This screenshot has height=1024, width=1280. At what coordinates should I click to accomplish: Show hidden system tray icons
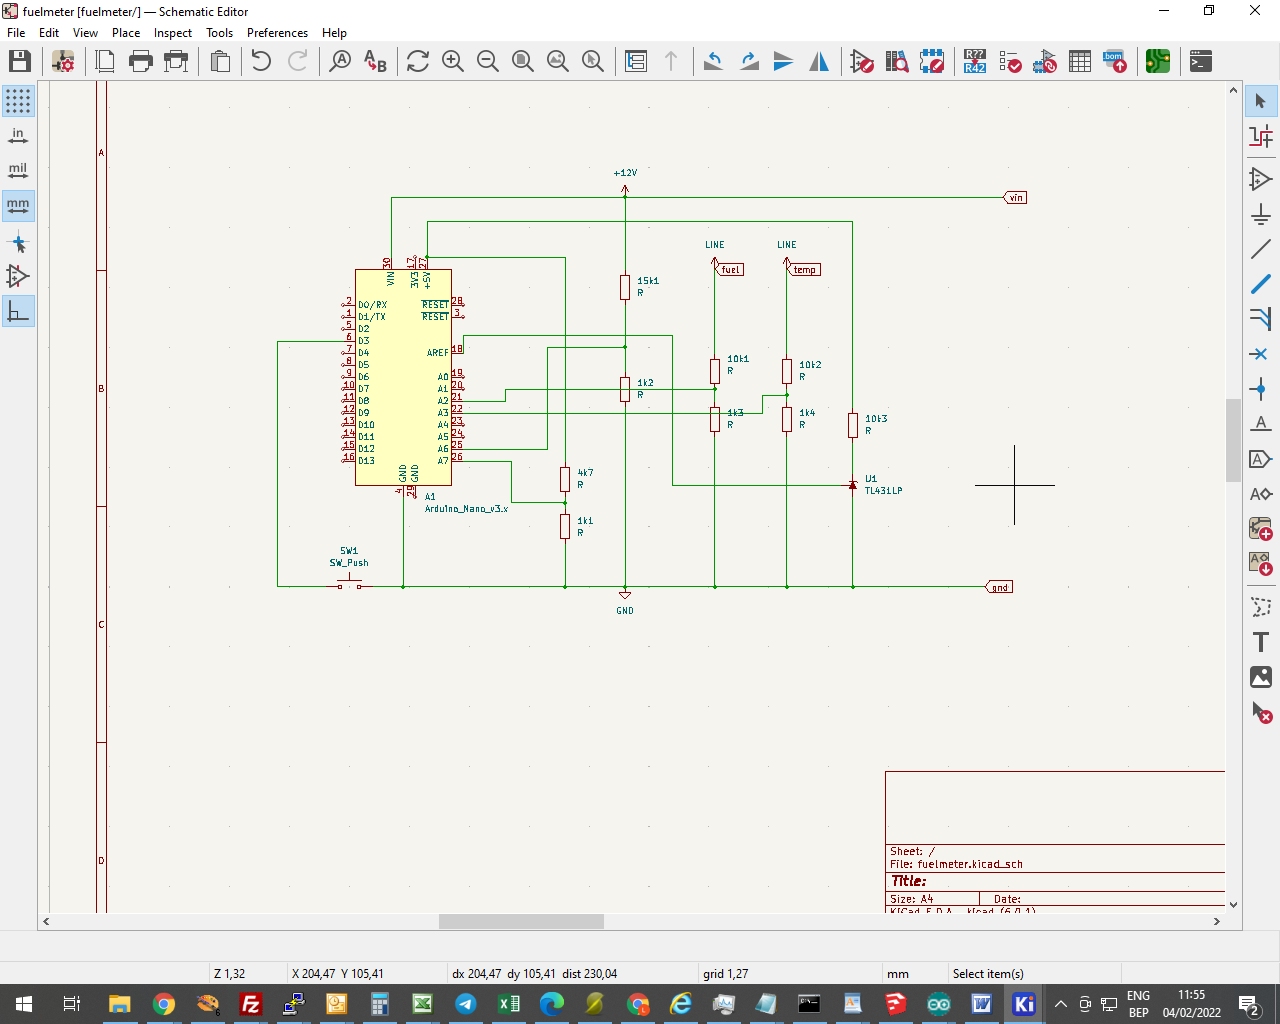[1061, 1004]
